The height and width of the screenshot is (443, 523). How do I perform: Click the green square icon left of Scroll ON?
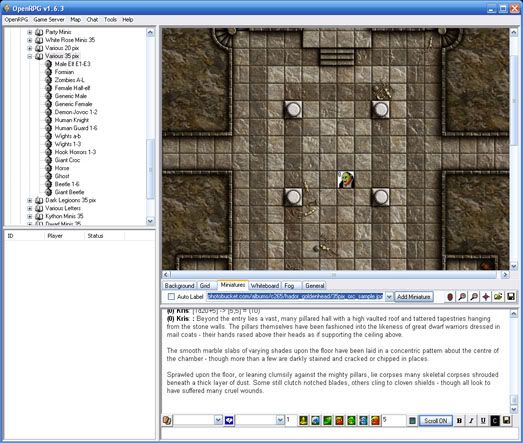[x=412, y=421]
